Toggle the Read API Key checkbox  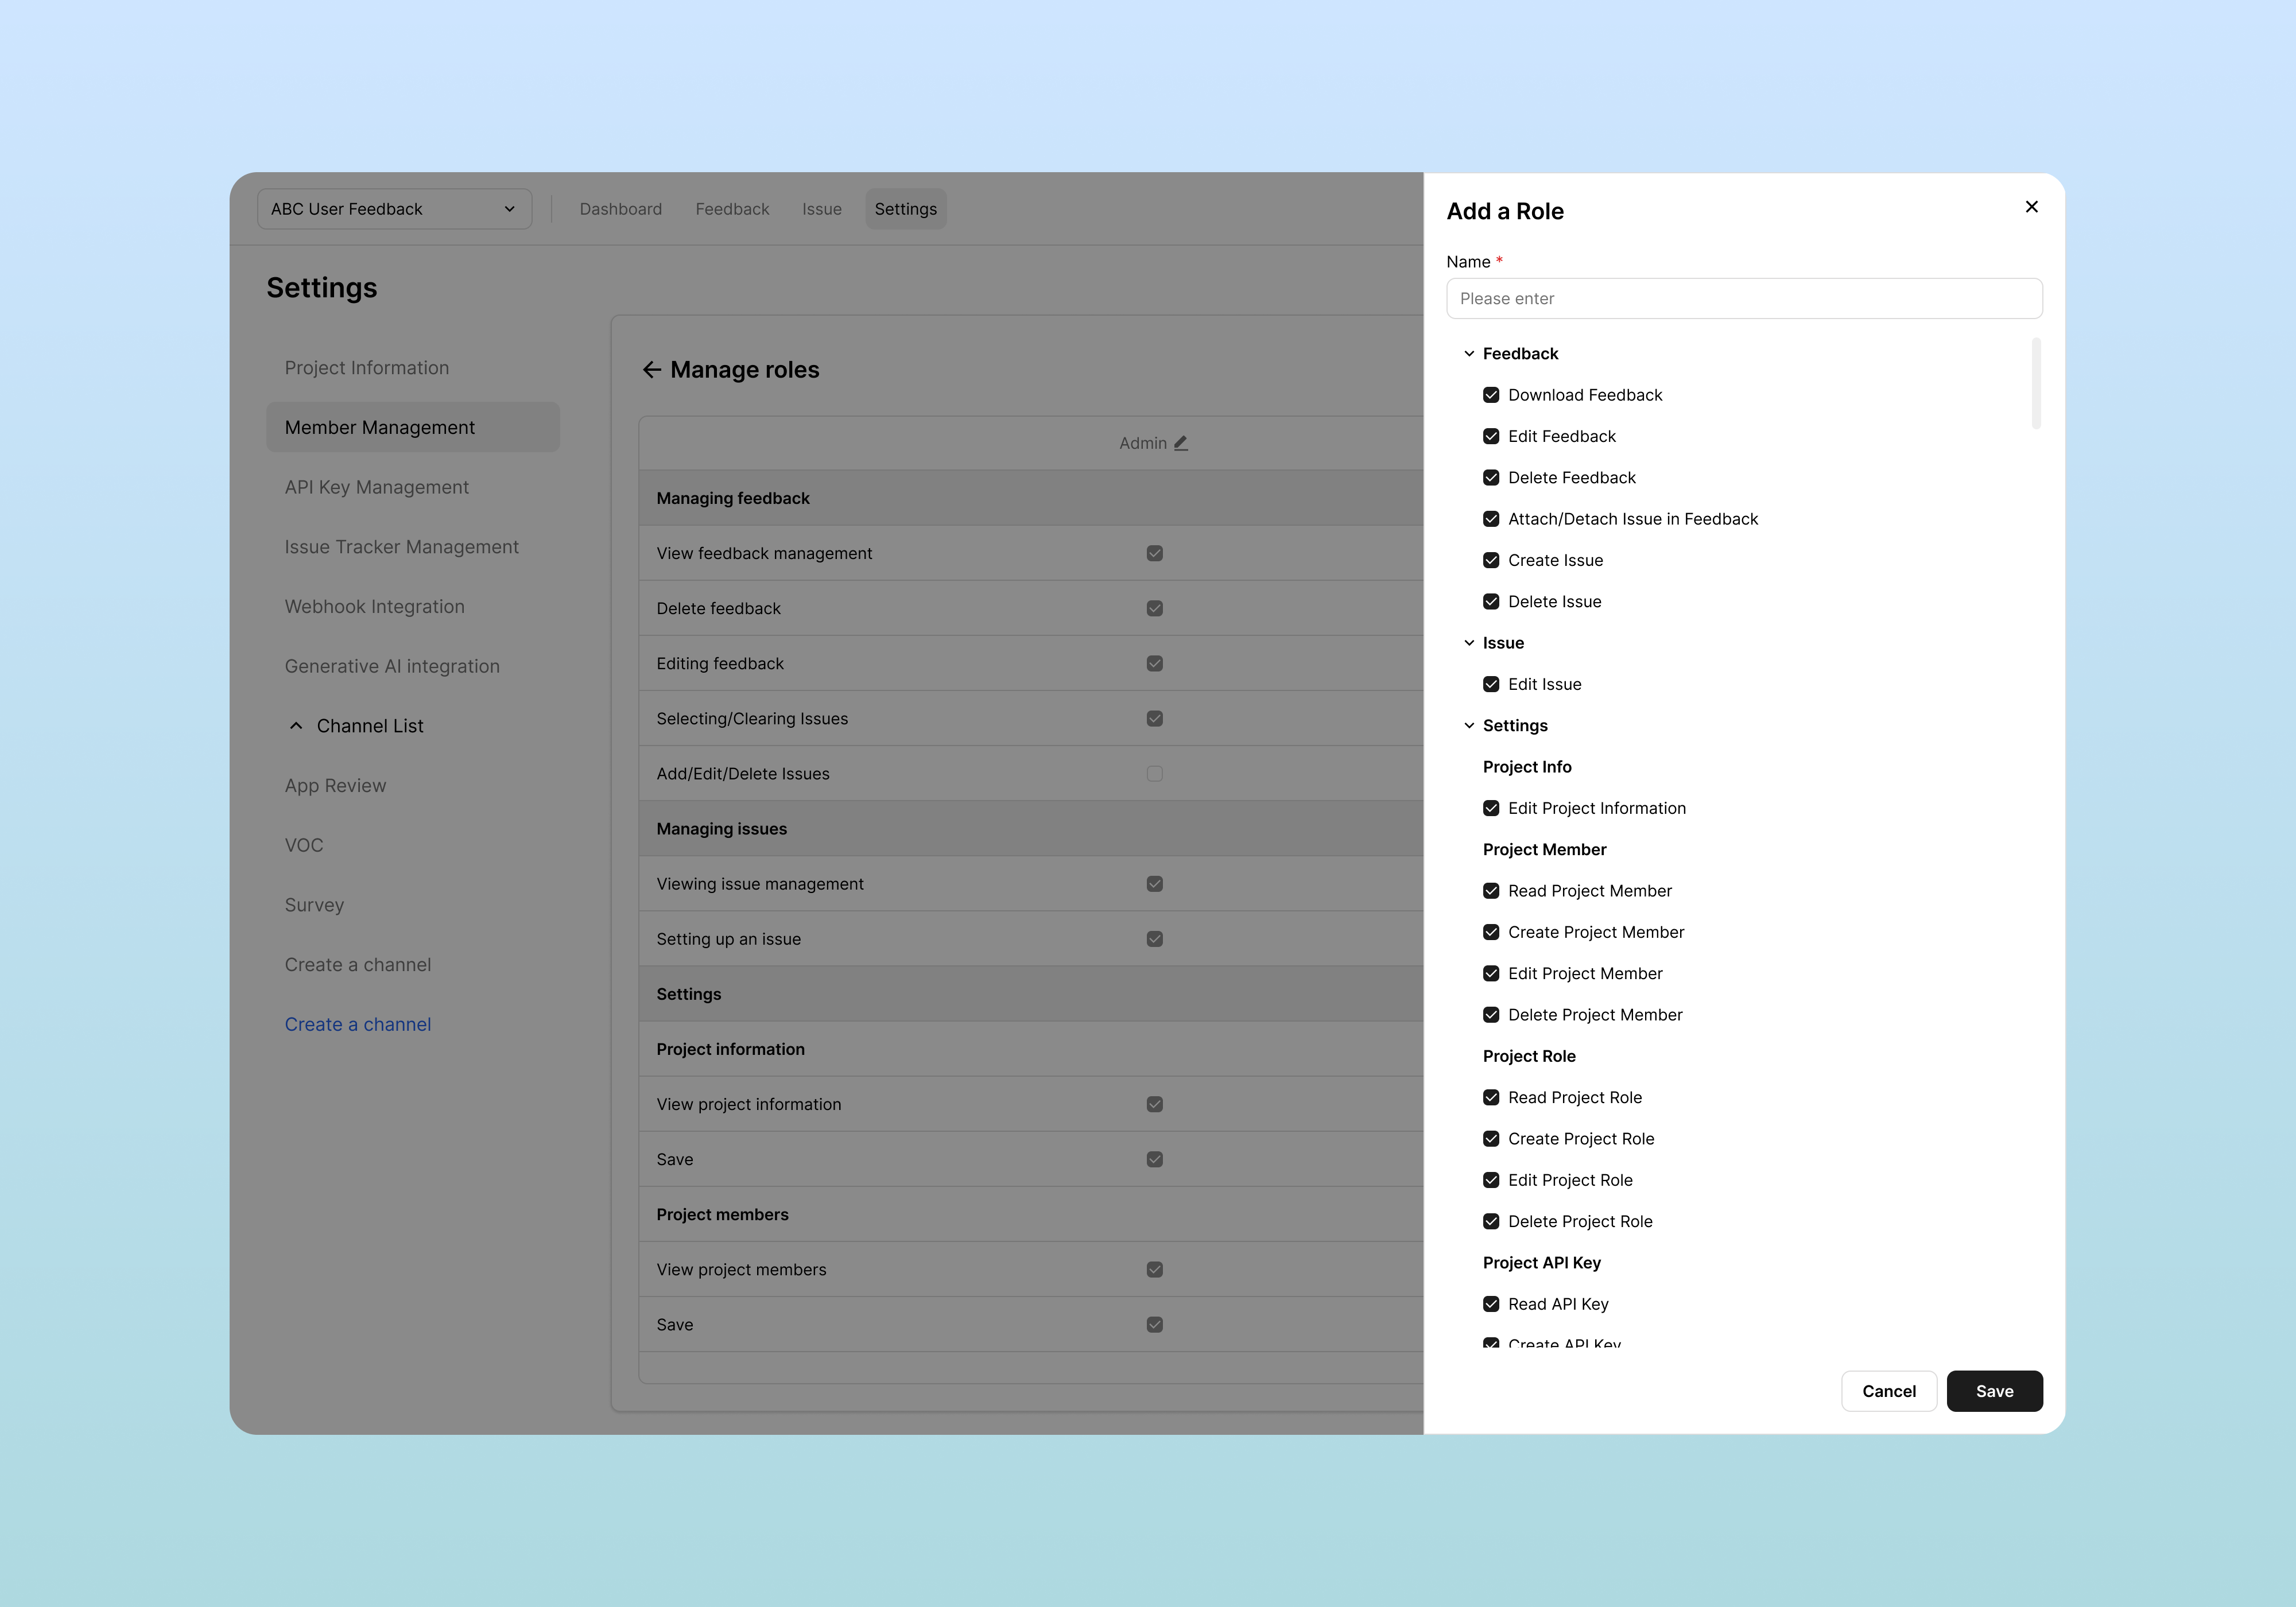point(1491,1304)
